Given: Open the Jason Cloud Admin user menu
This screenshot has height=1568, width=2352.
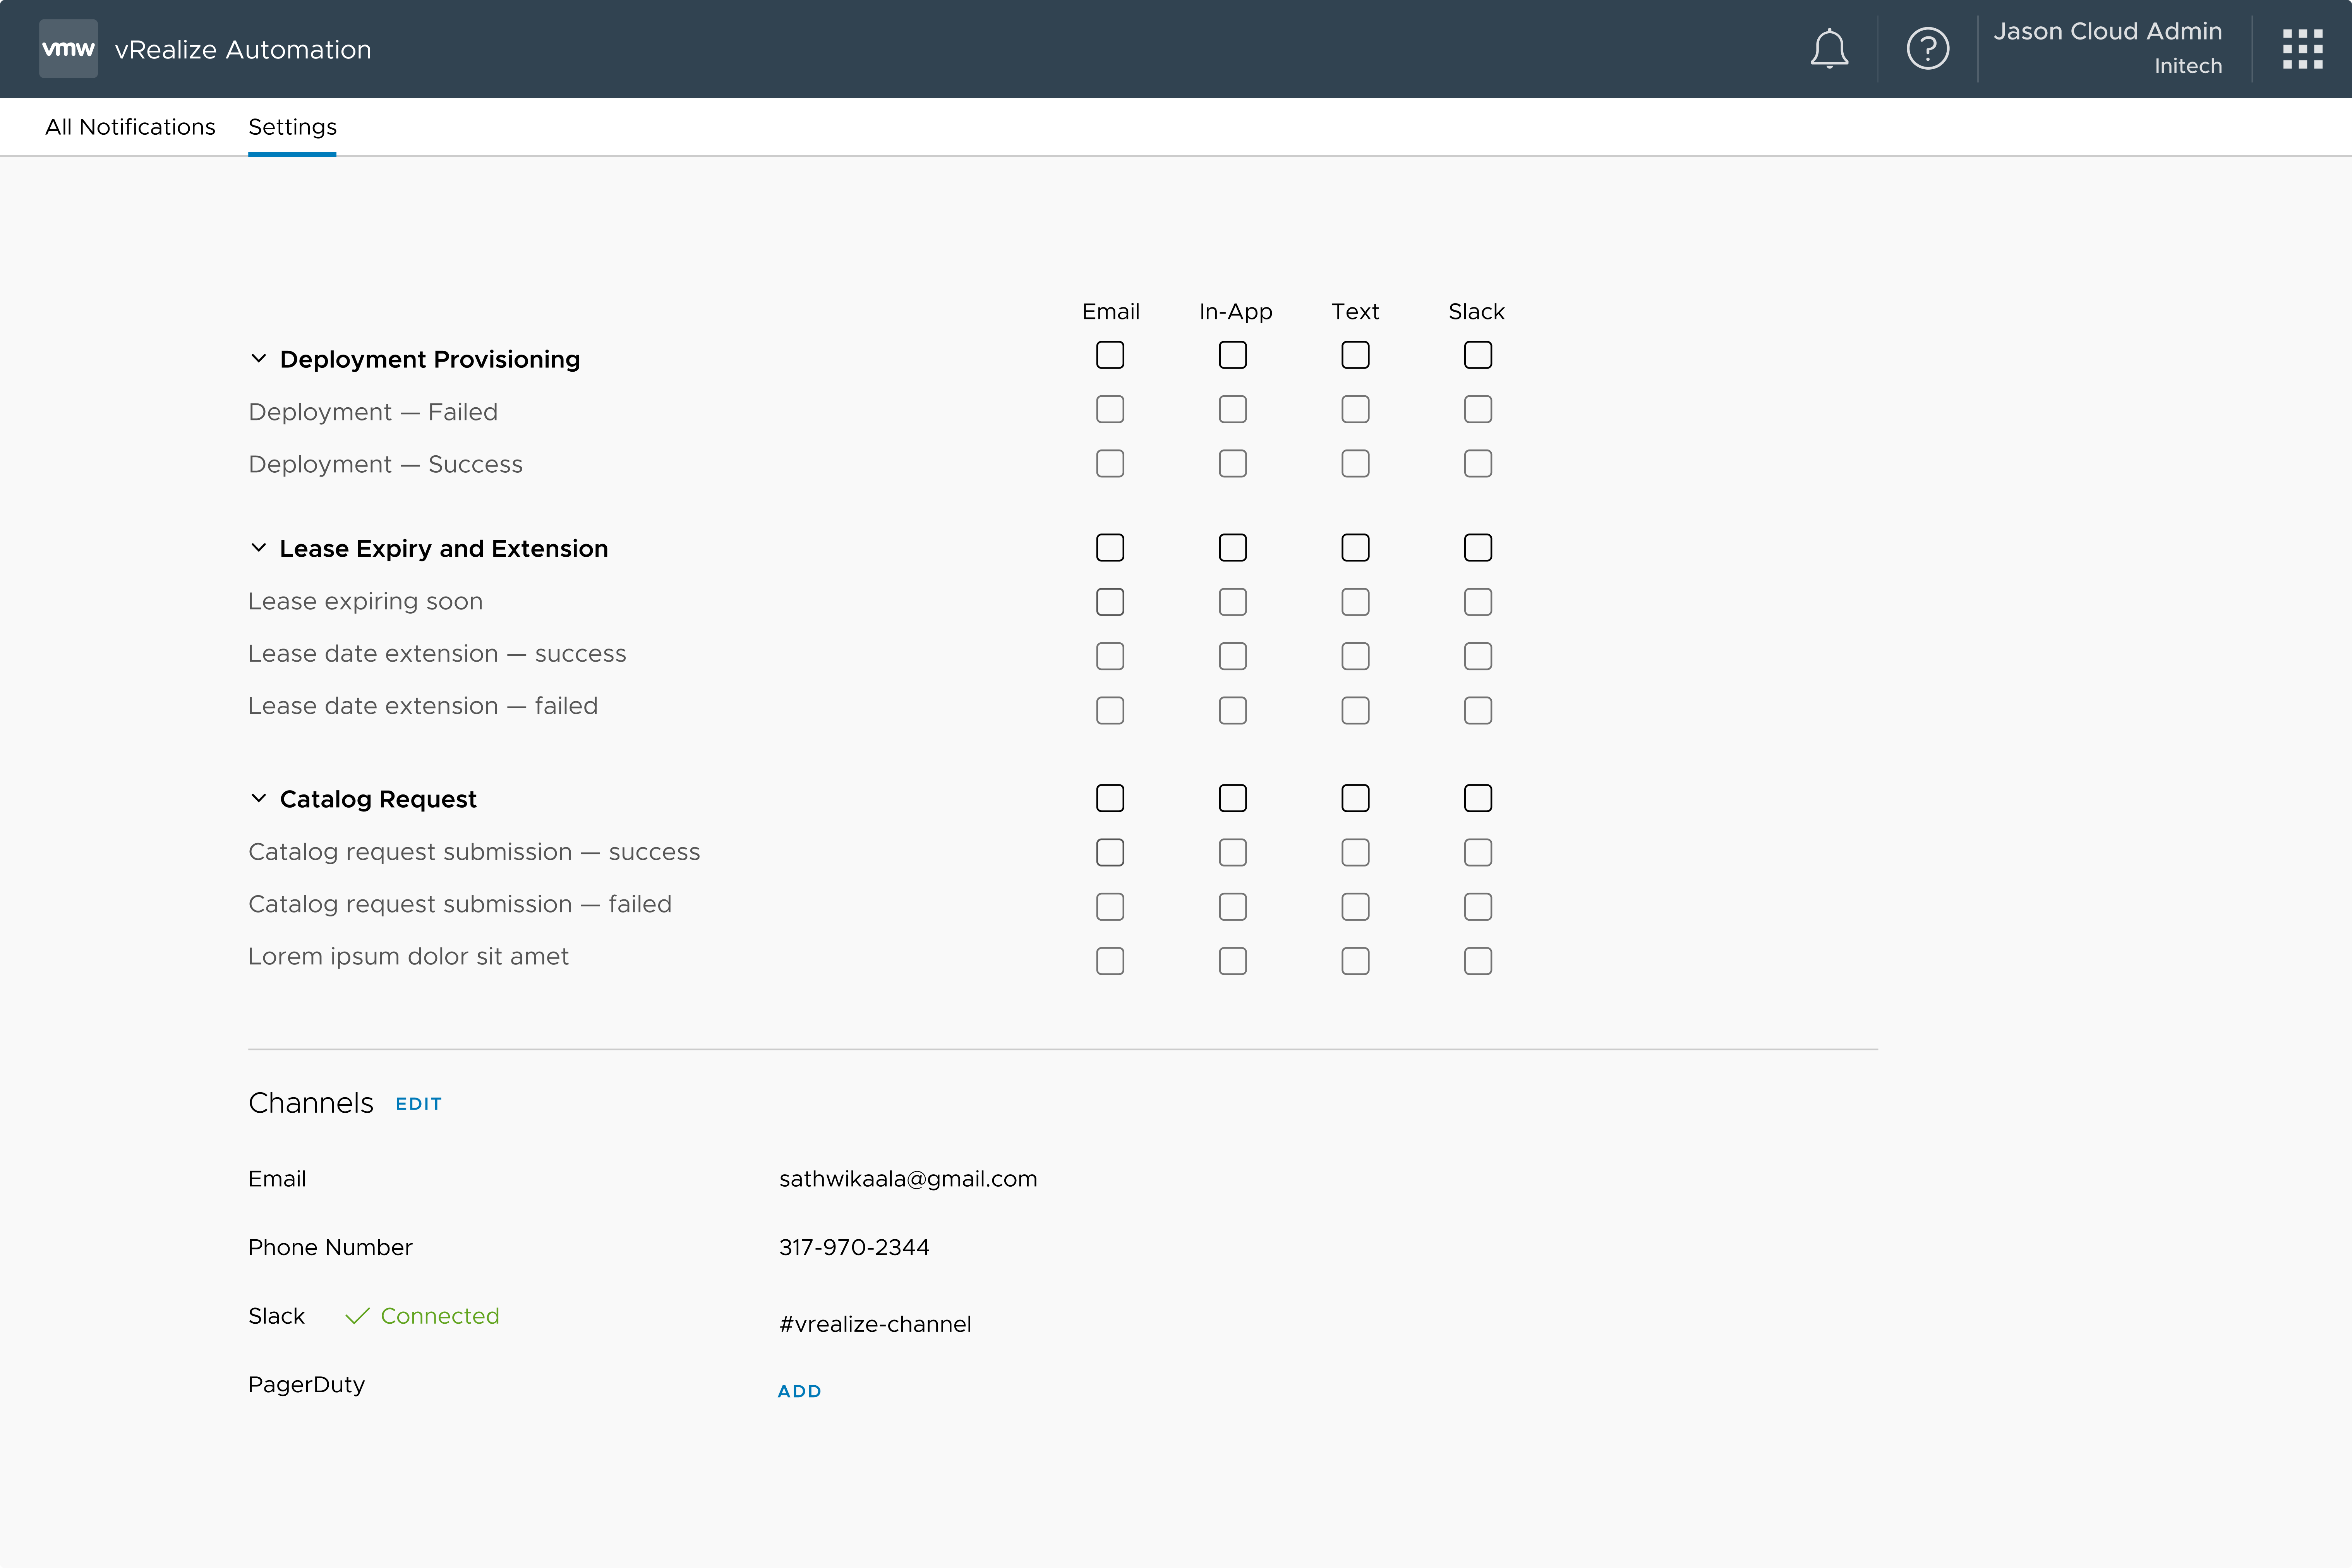Looking at the screenshot, I should (2108, 48).
